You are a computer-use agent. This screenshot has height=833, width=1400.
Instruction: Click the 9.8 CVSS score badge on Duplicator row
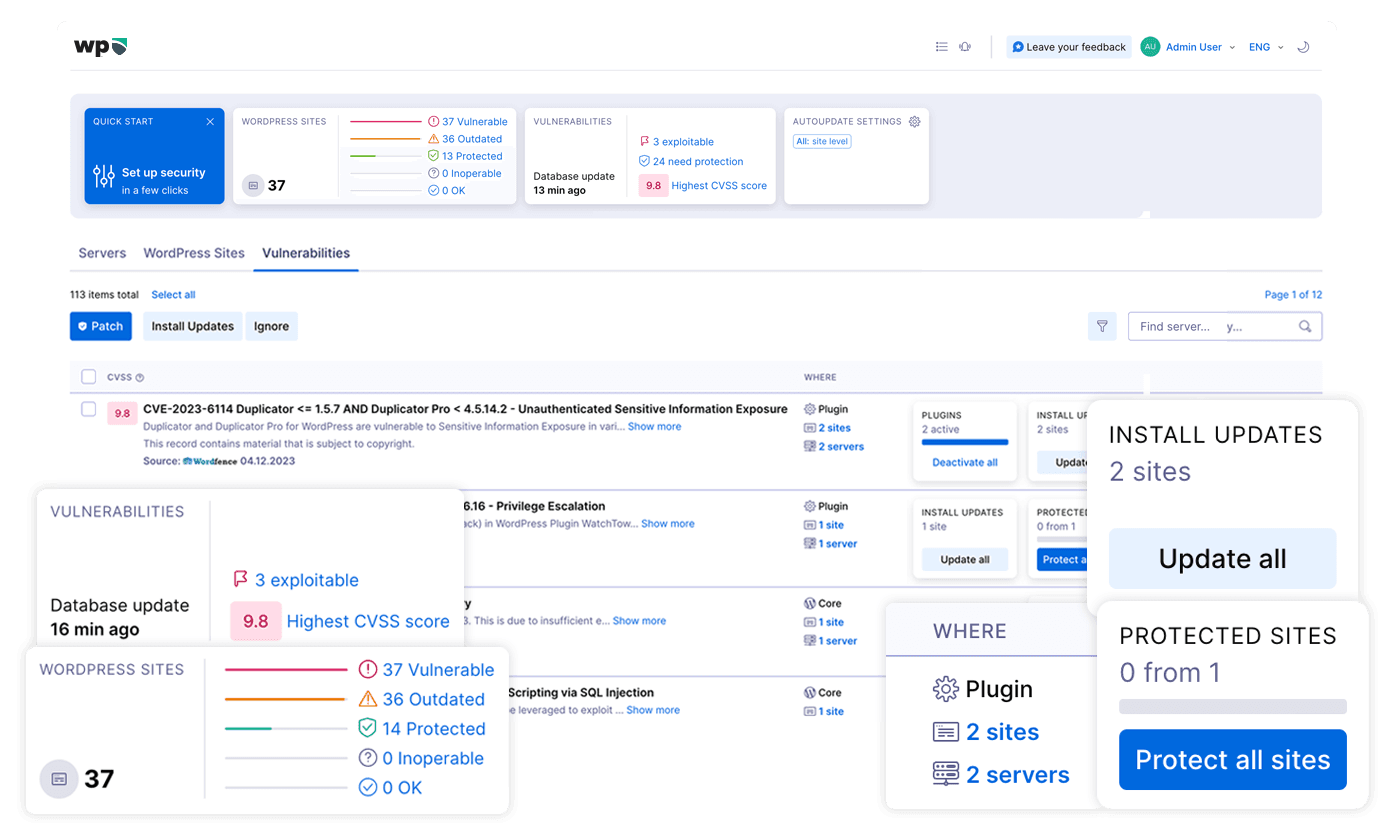122,413
